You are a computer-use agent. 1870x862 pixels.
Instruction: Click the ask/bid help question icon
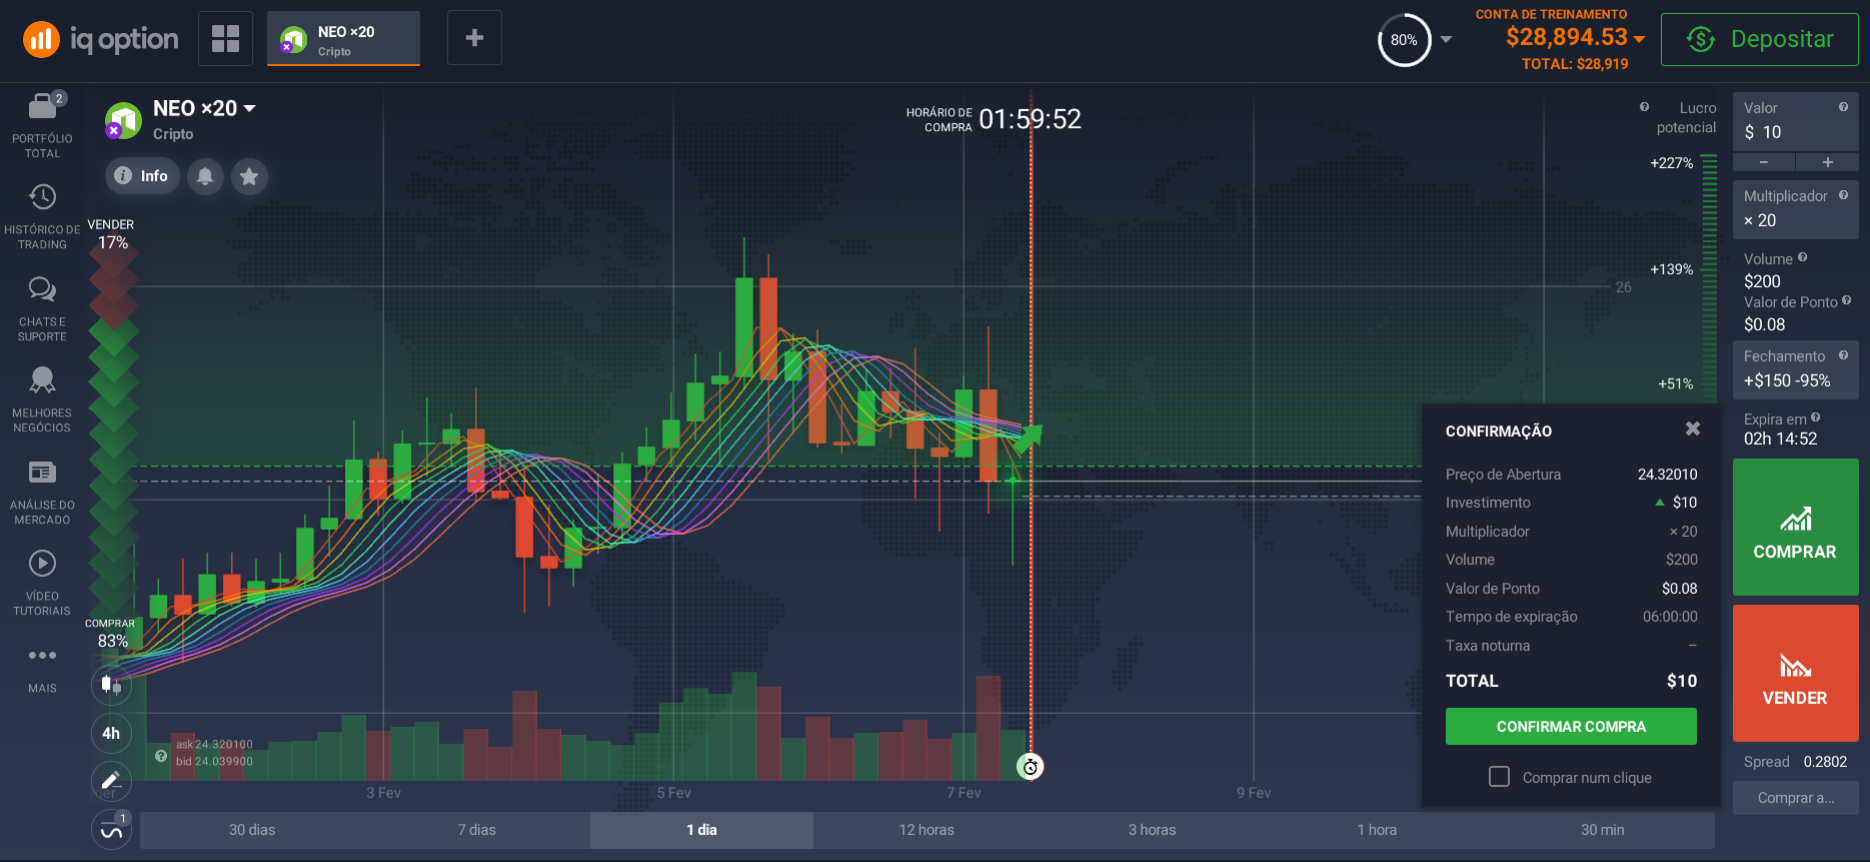click(161, 756)
